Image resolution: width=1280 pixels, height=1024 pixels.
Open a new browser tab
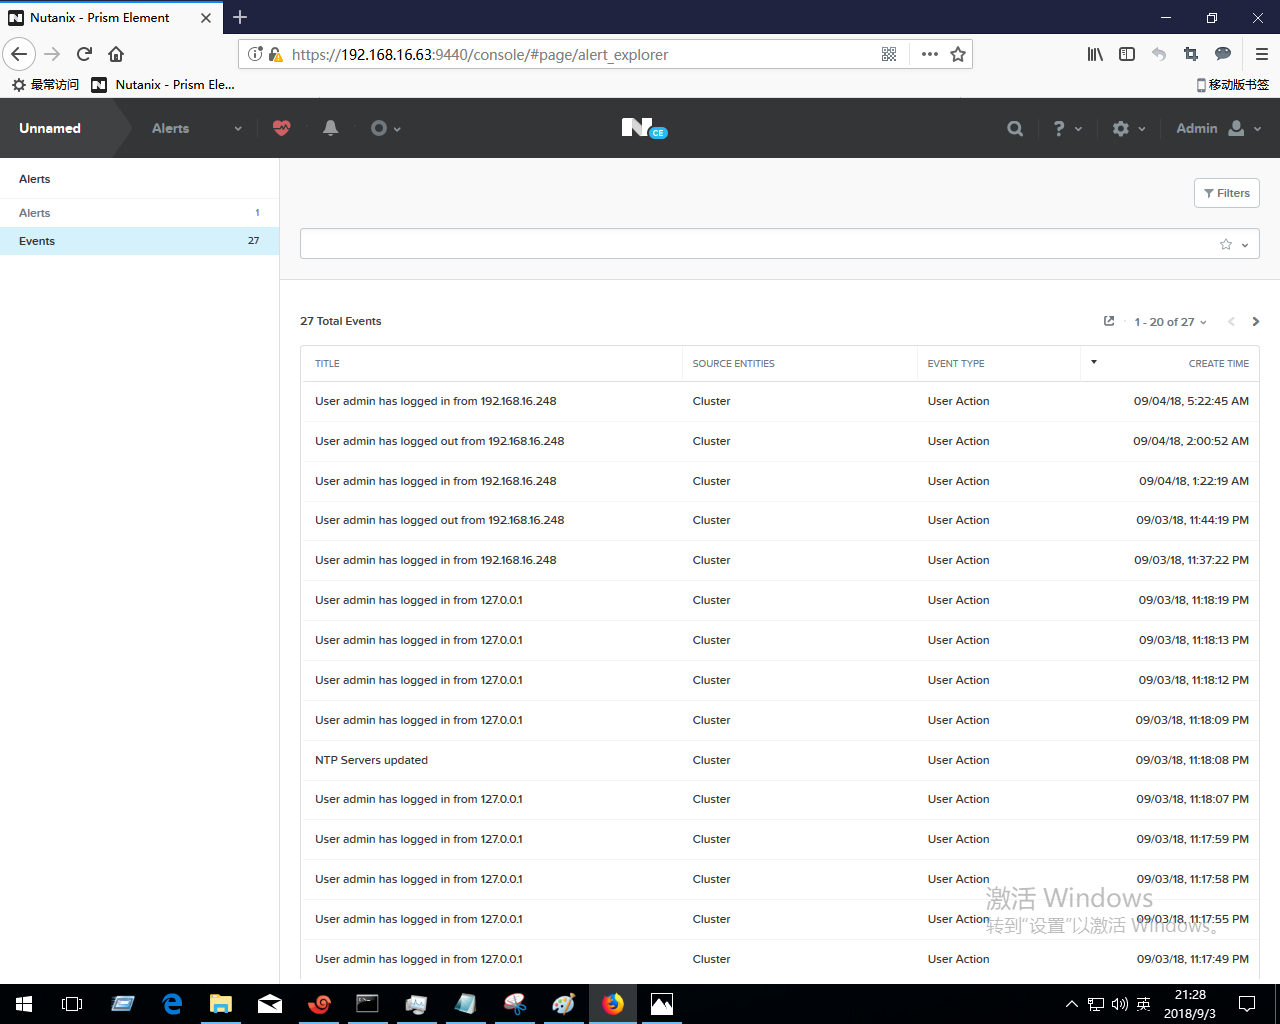click(x=240, y=17)
